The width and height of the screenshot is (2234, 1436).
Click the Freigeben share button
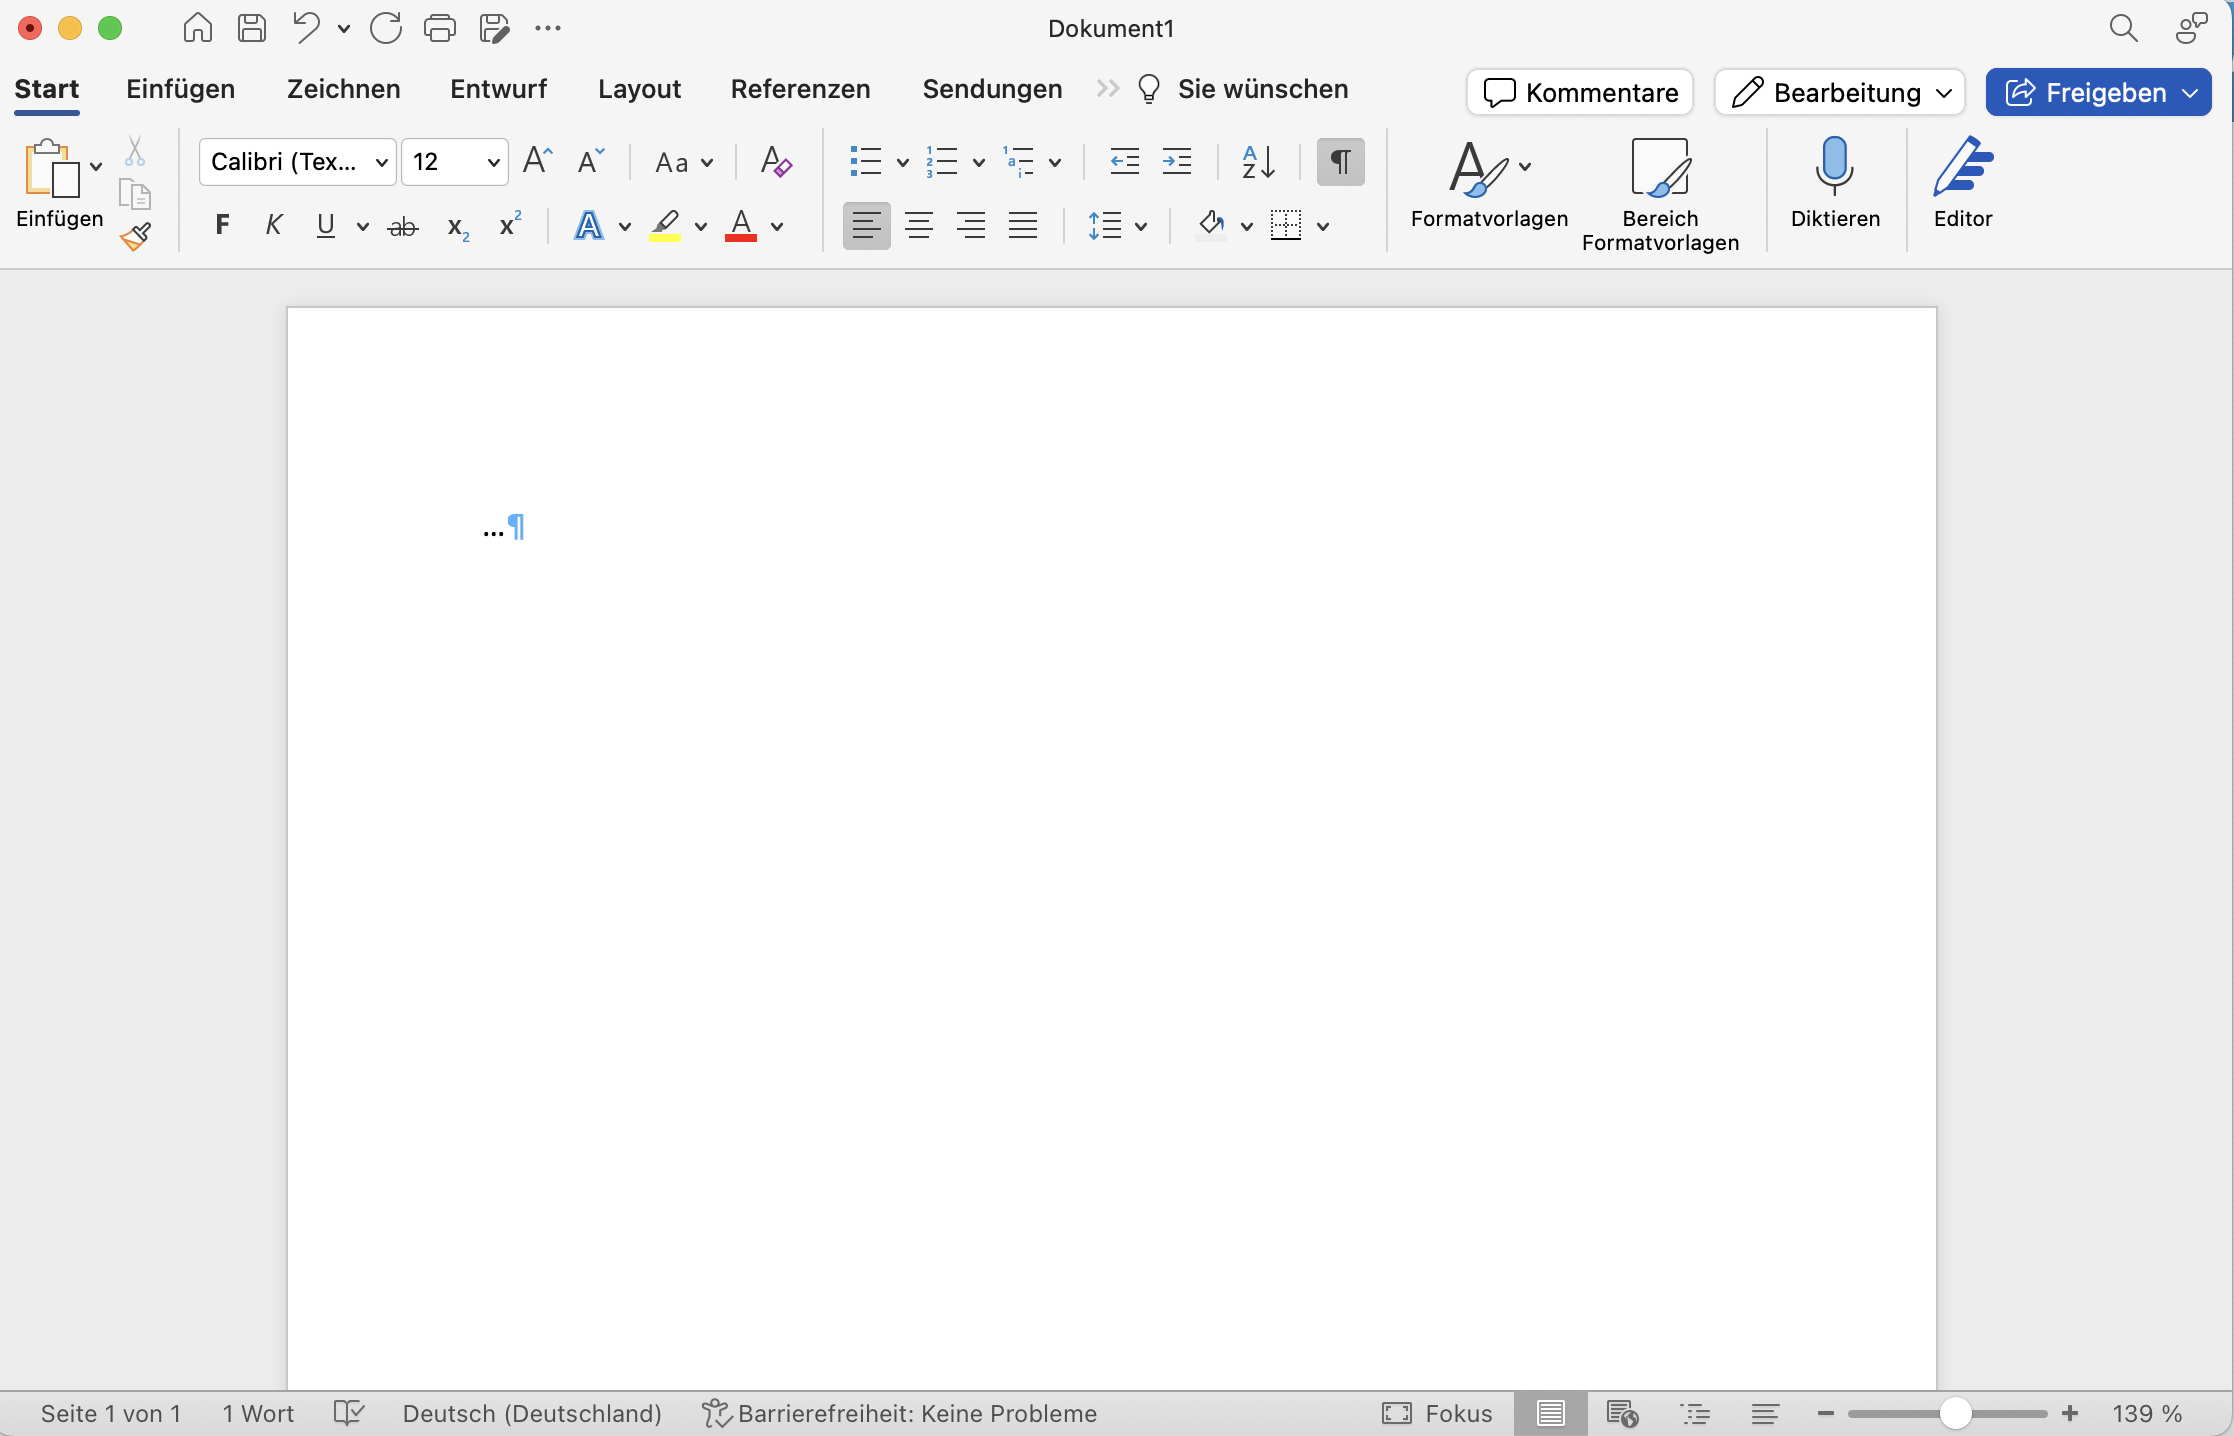click(2098, 93)
